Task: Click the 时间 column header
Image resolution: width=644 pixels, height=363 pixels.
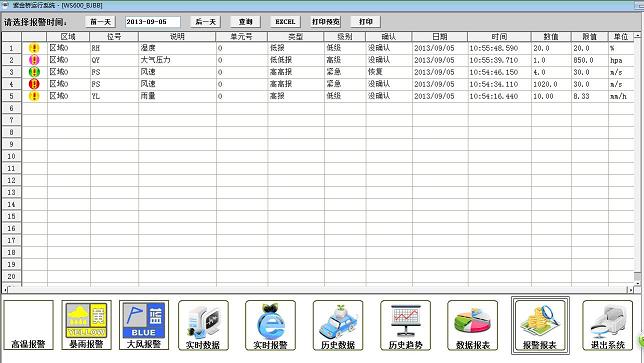Action: tap(499, 37)
